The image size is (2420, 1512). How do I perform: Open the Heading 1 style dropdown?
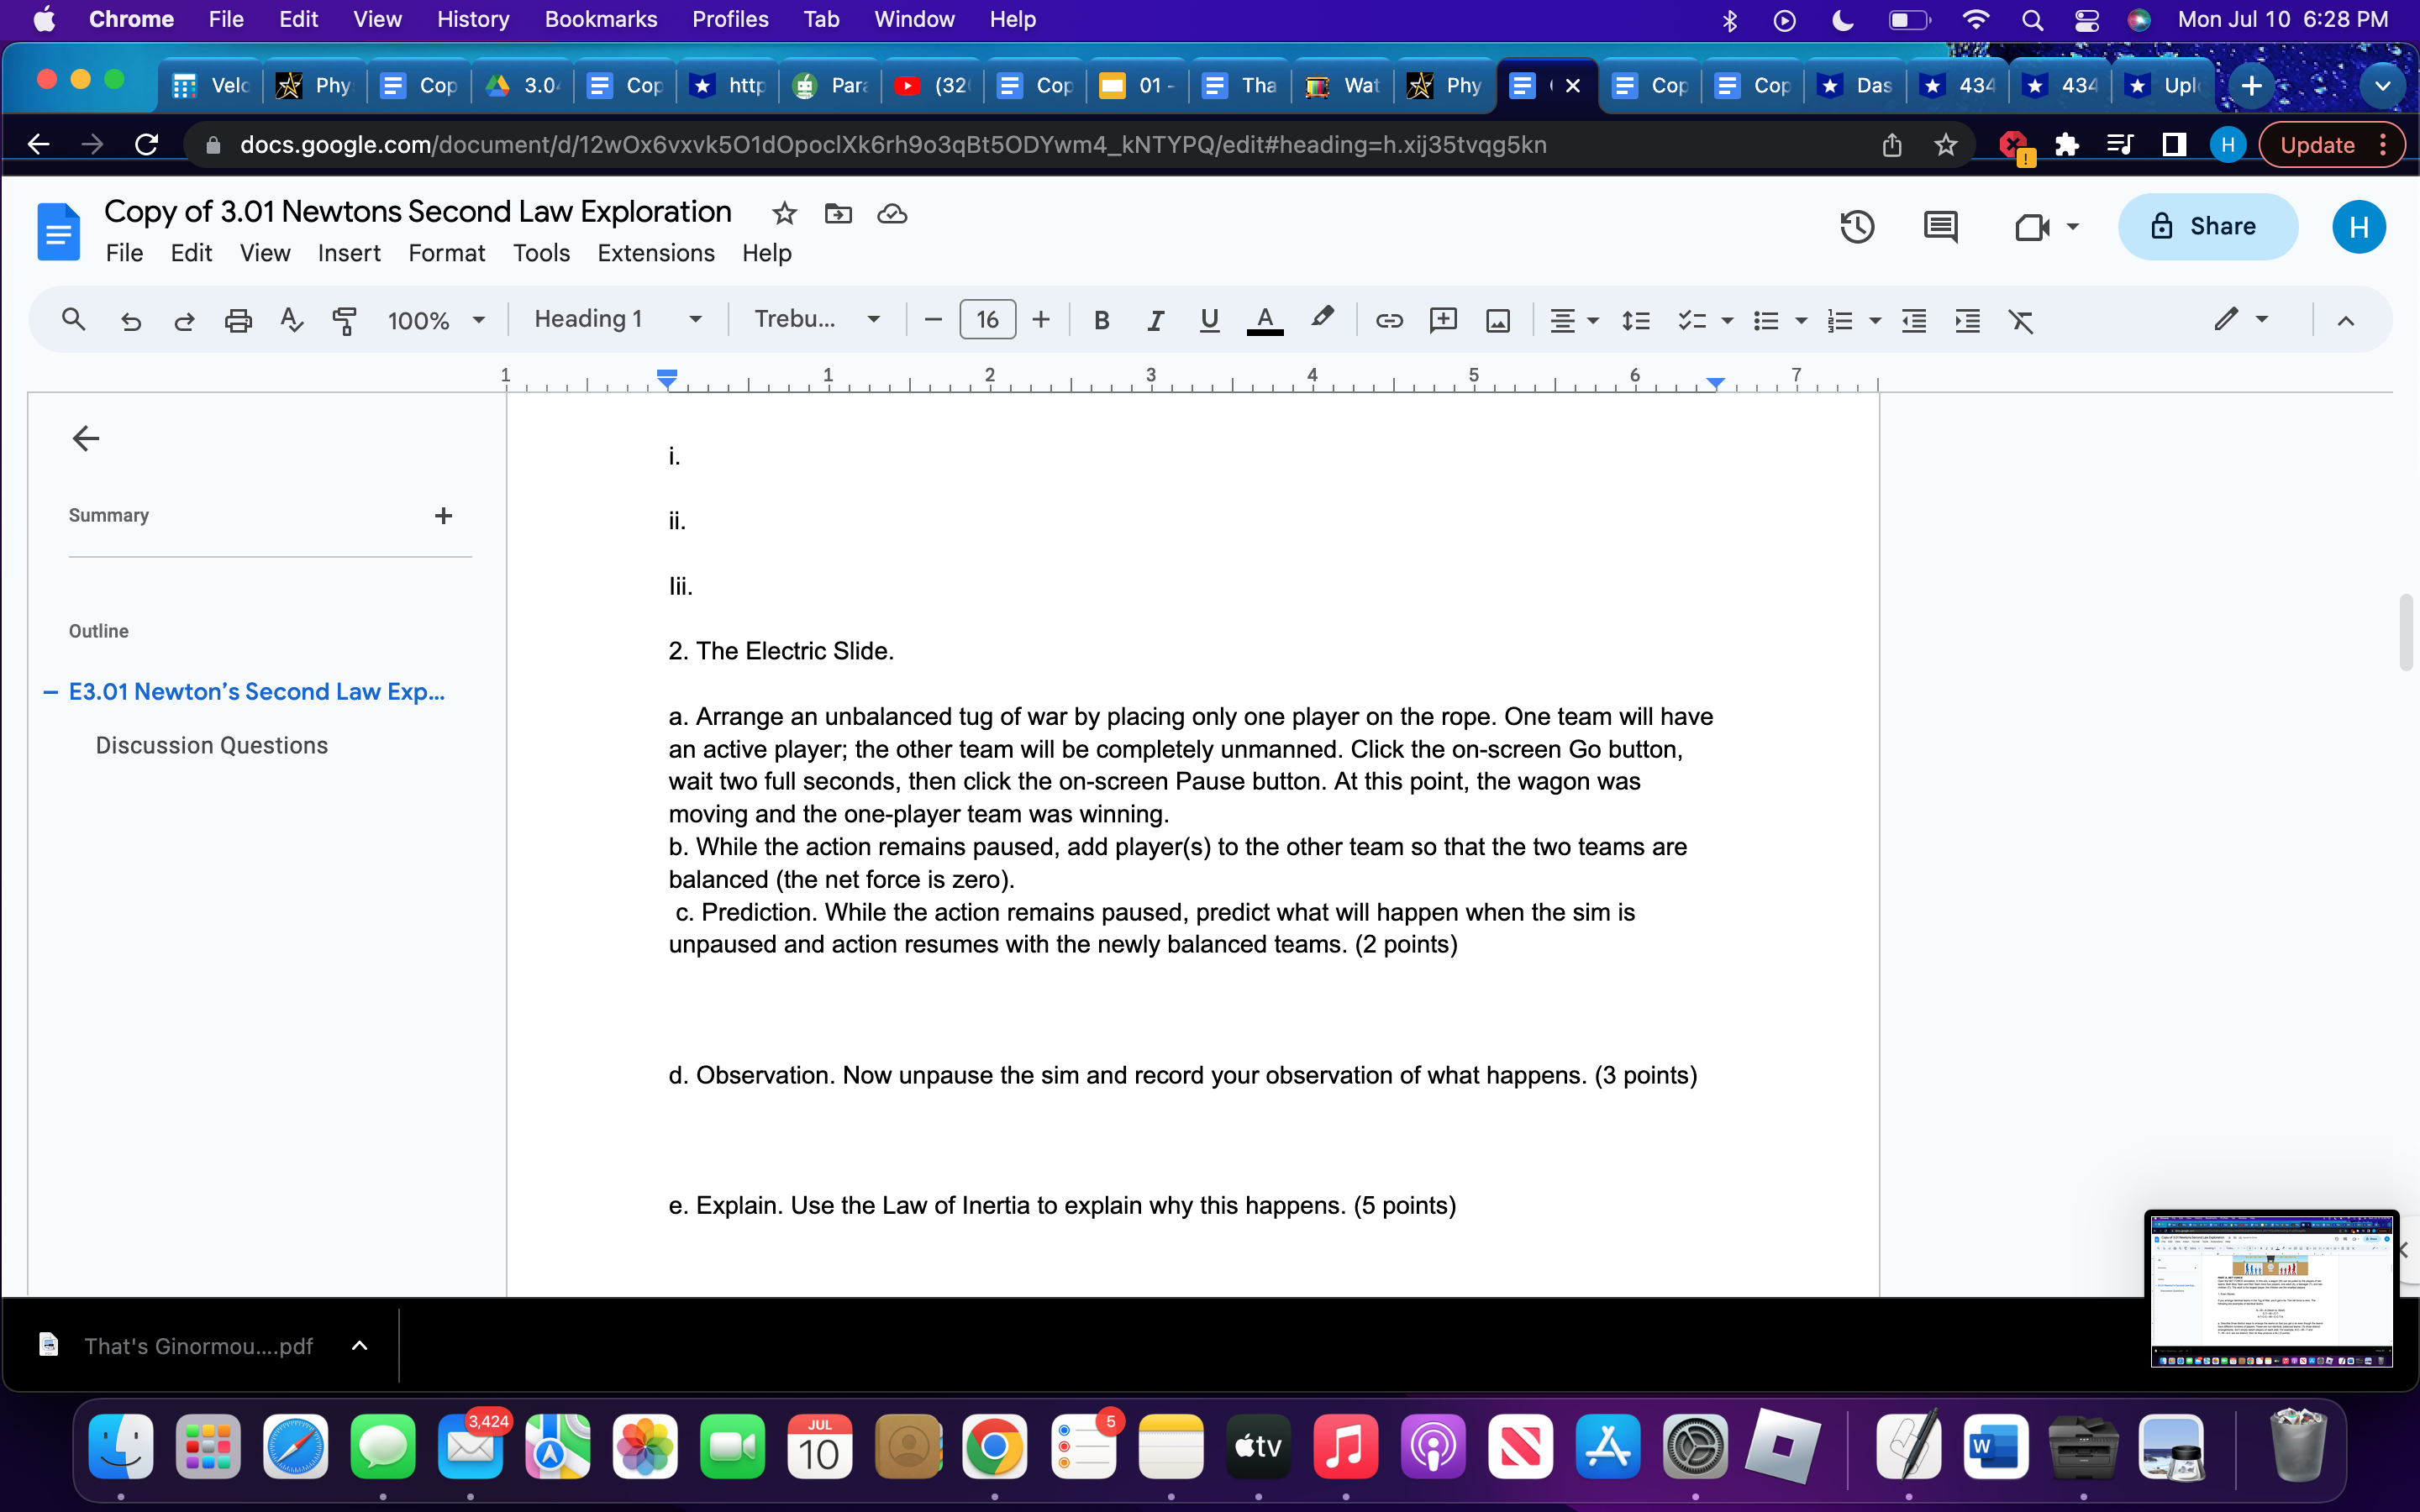pyautogui.click(x=617, y=319)
